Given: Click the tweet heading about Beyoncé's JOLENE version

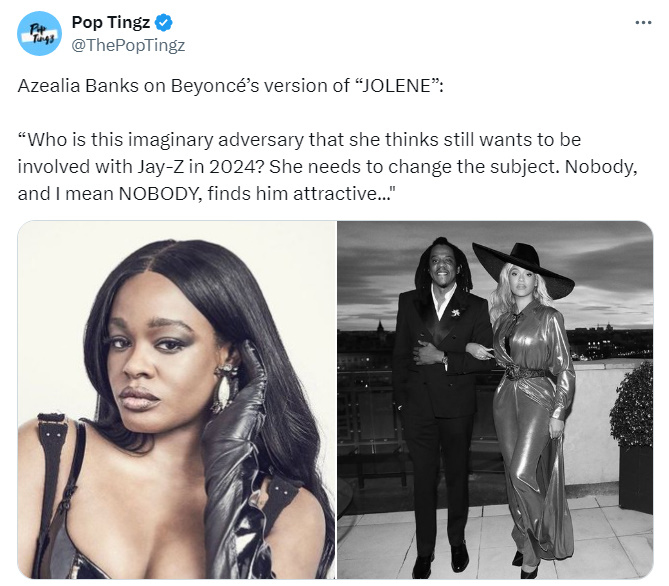Looking at the screenshot, I should [x=230, y=86].
